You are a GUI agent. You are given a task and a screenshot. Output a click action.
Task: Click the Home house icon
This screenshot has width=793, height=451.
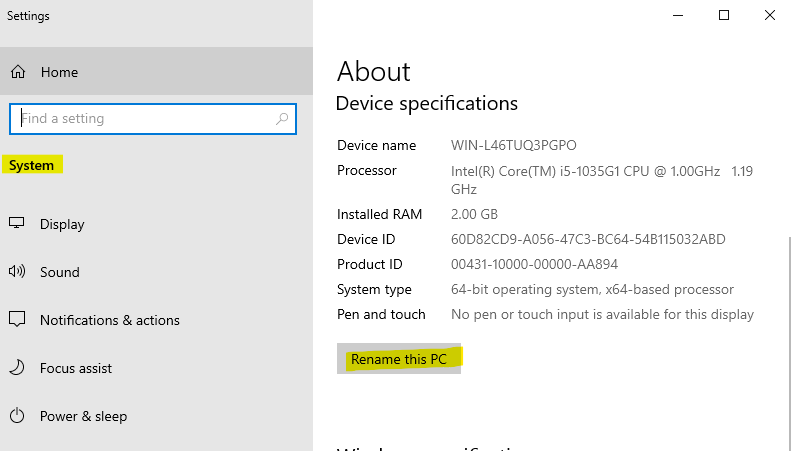coord(17,72)
